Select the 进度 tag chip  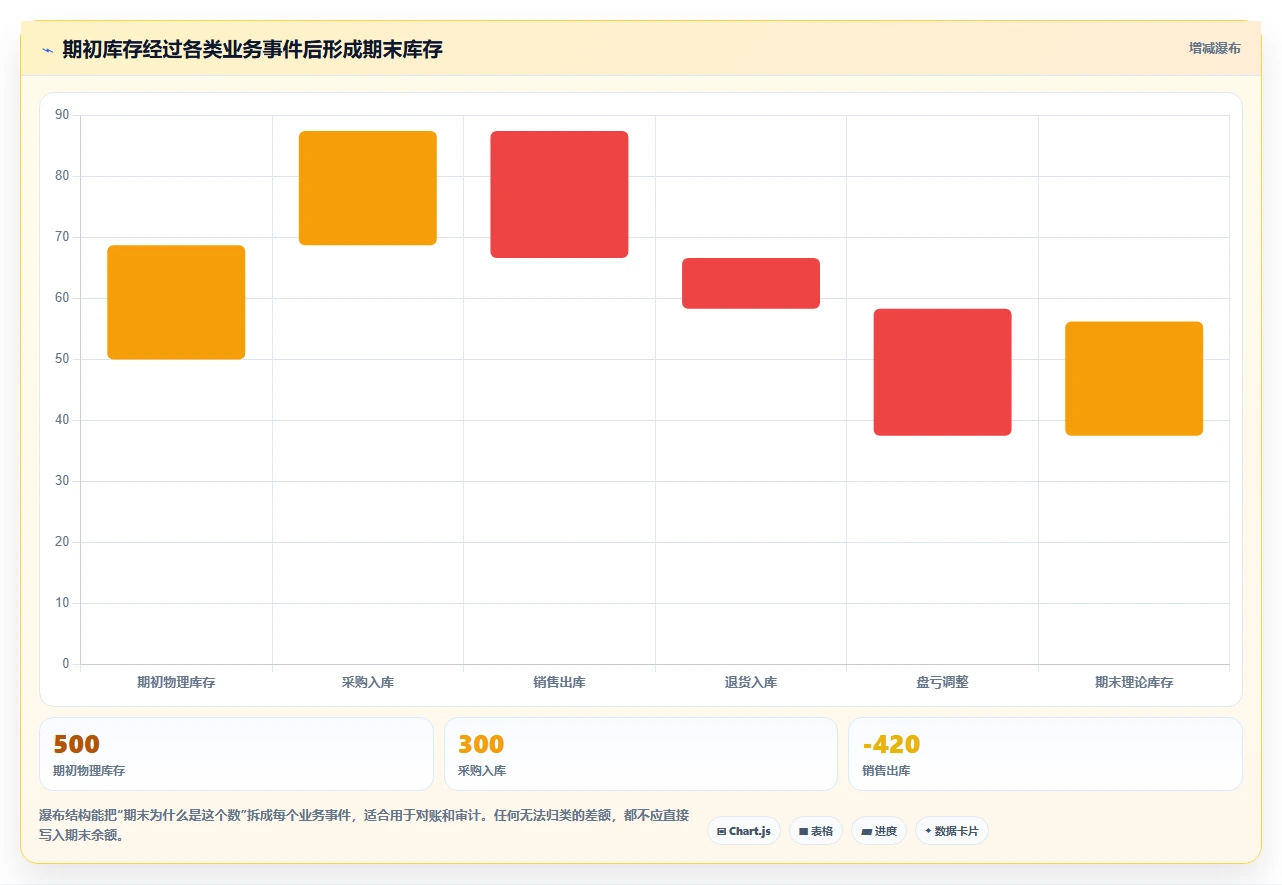879,831
